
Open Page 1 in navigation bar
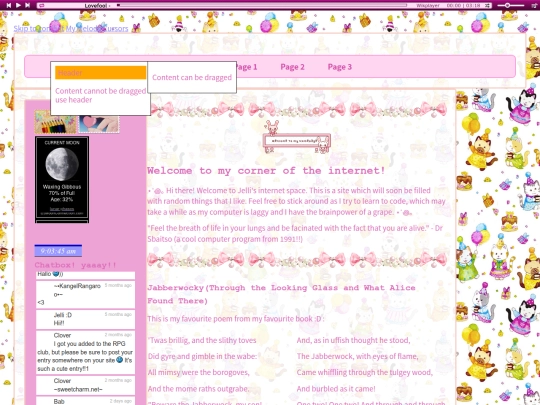point(247,67)
